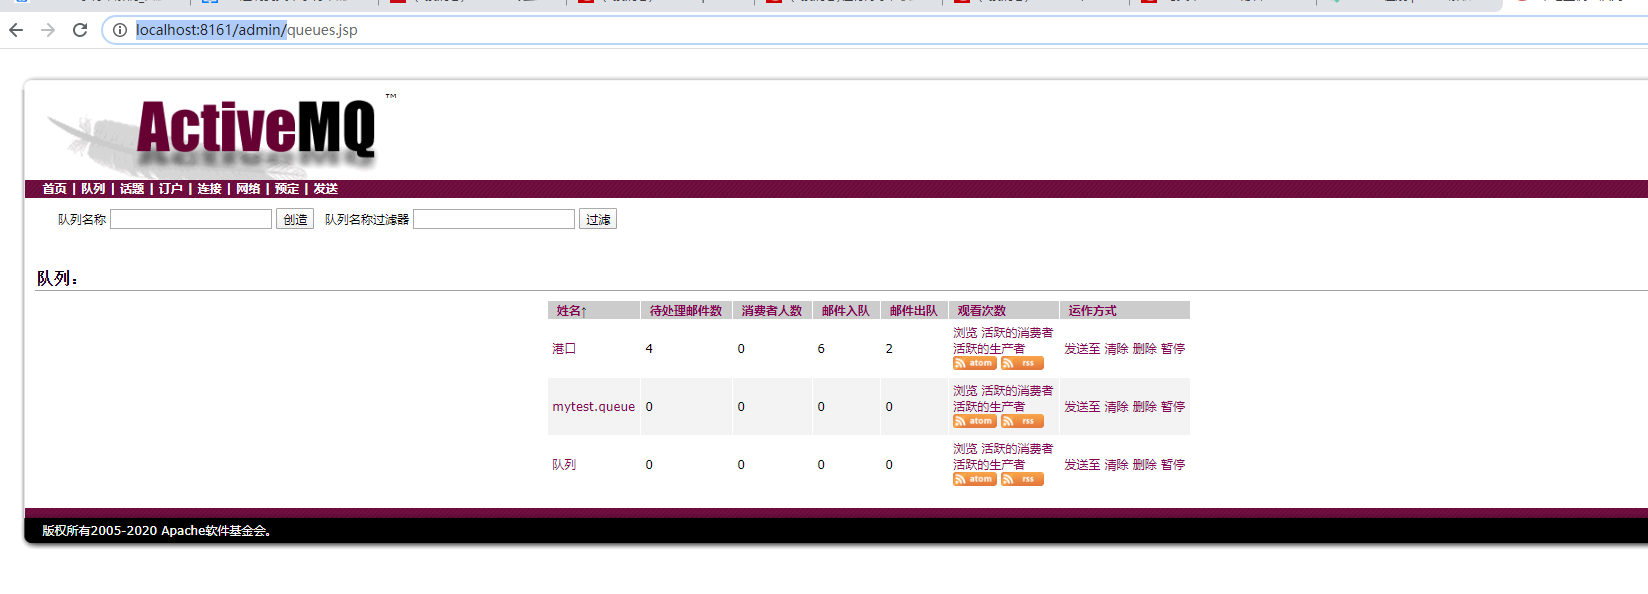Click 浏览 for mytest.queue
This screenshot has width=1648, height=594.
point(965,391)
